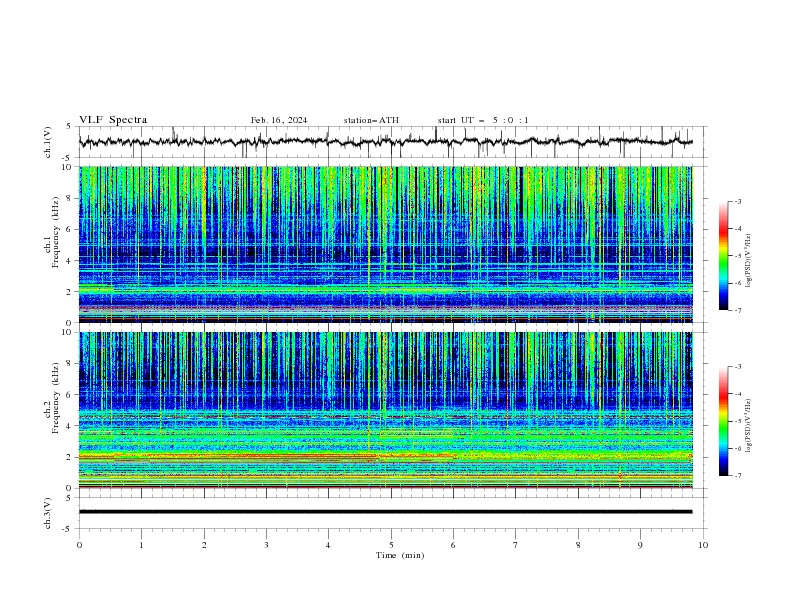792x612 pixels.
Task: Click the "5" tick on the time axis
Action: (x=391, y=545)
